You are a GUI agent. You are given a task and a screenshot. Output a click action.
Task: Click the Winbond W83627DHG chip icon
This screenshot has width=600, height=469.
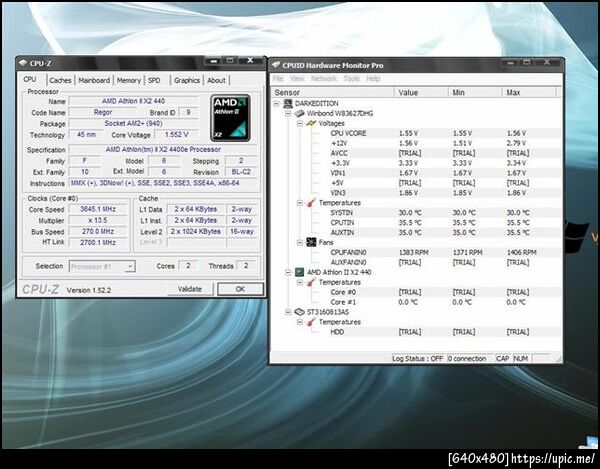point(300,113)
